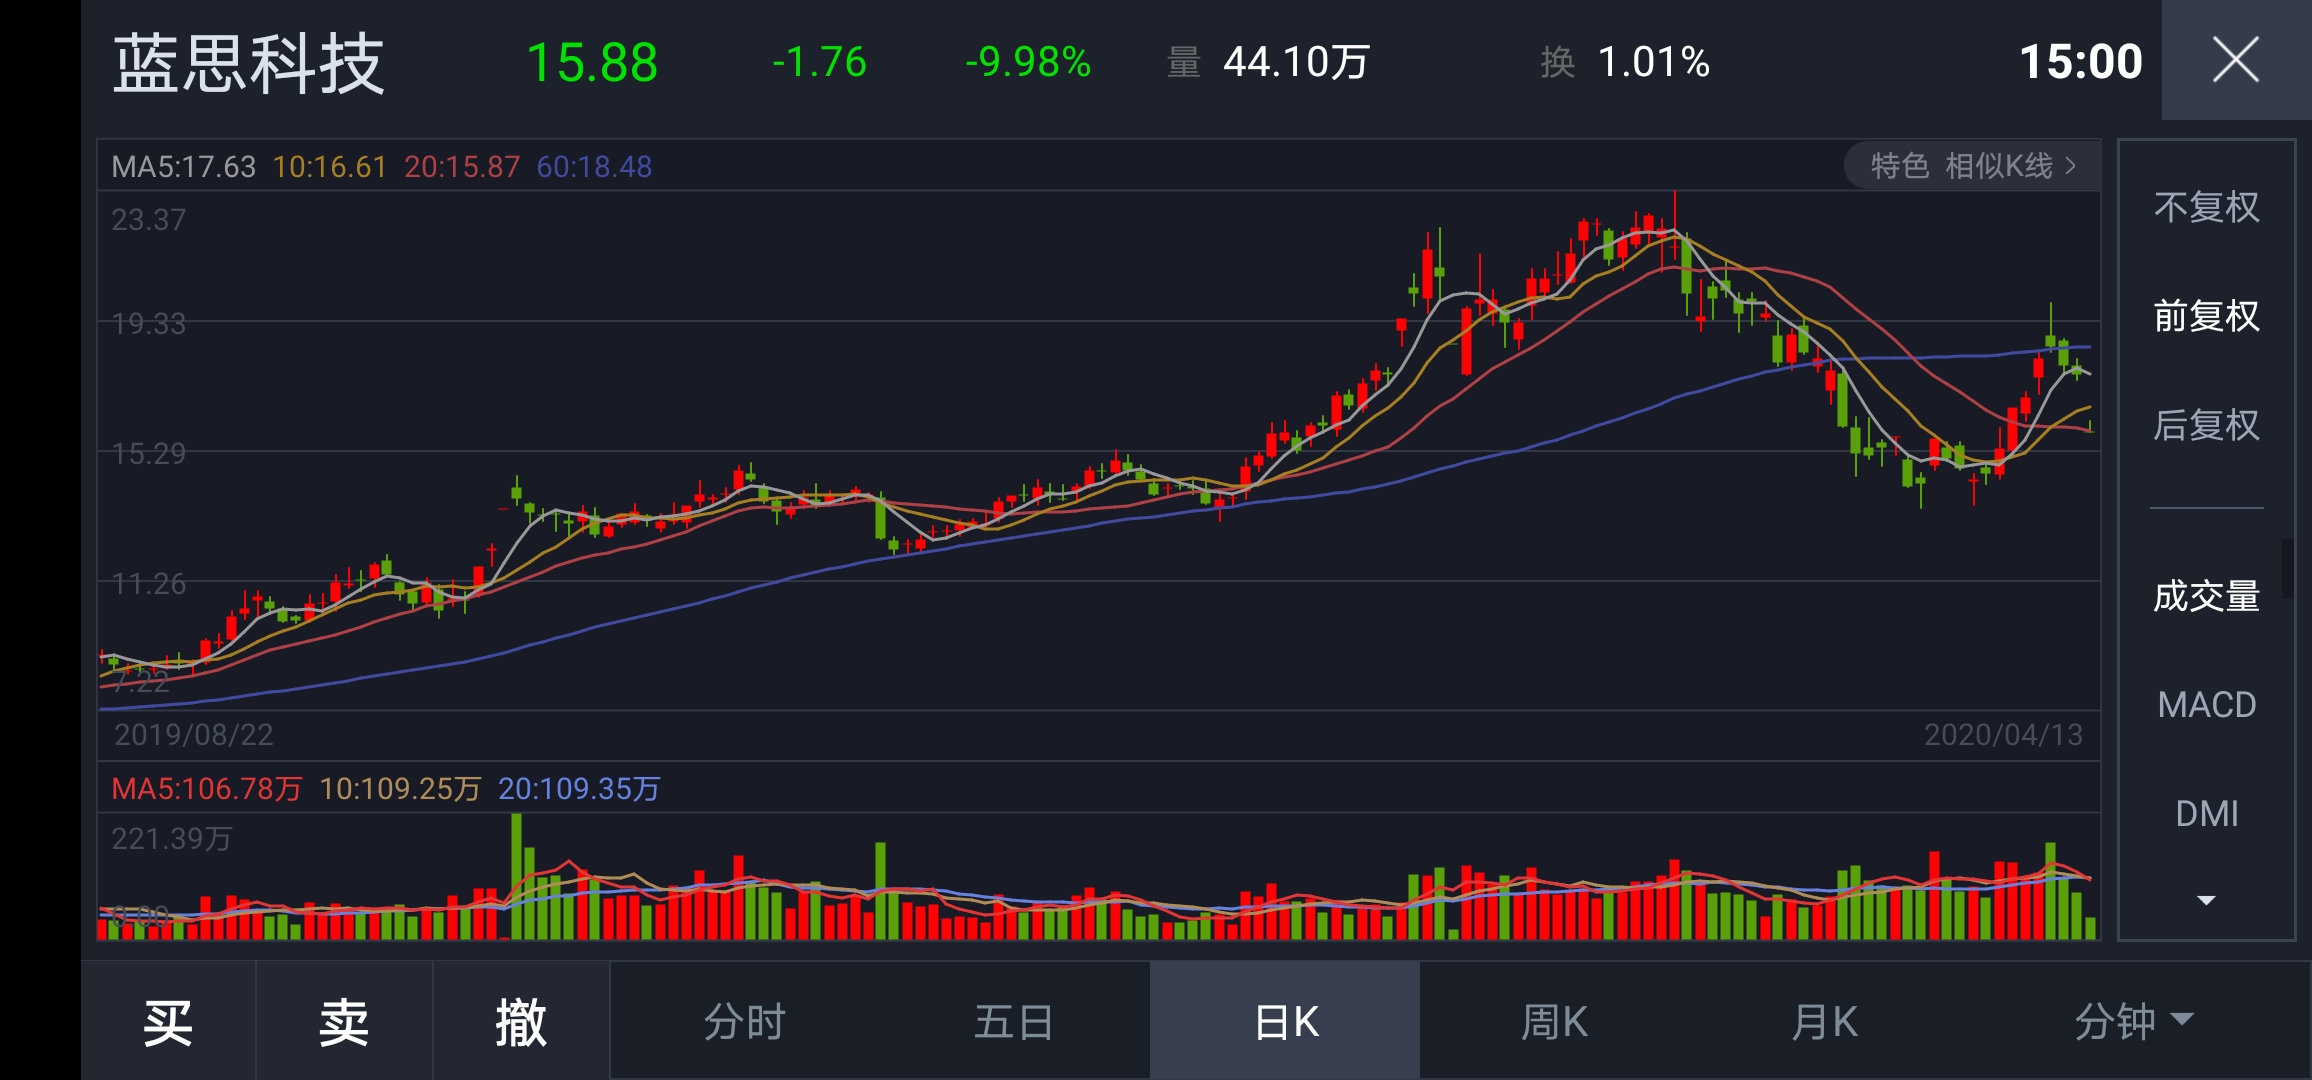Open the 分钟 dropdown
The image size is (2312, 1080).
click(x=2133, y=1022)
